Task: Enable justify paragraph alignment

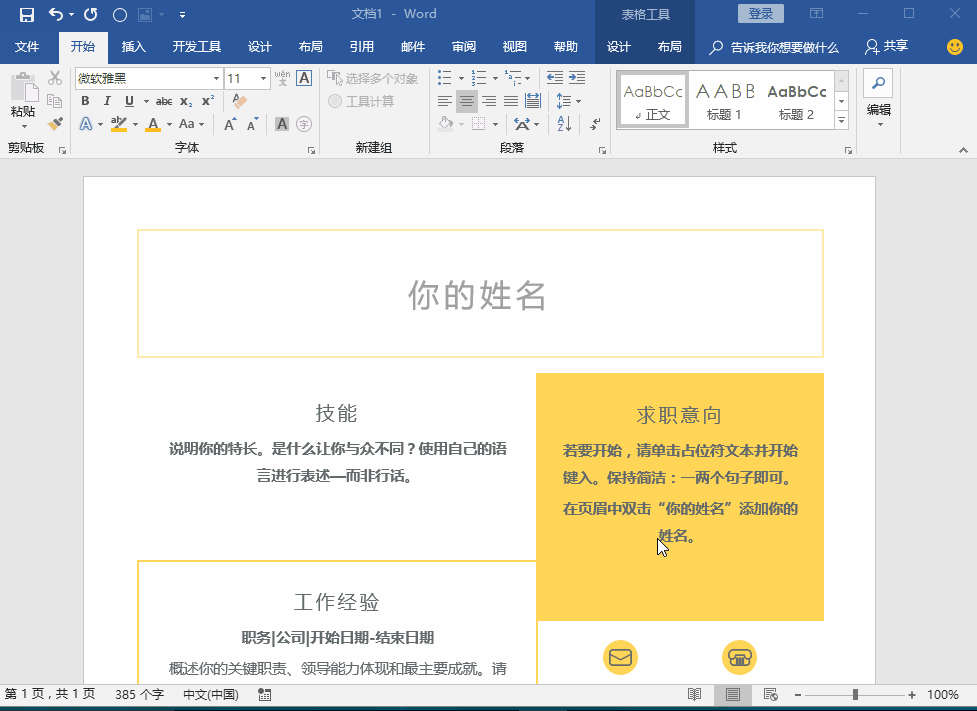Action: pyautogui.click(x=512, y=100)
